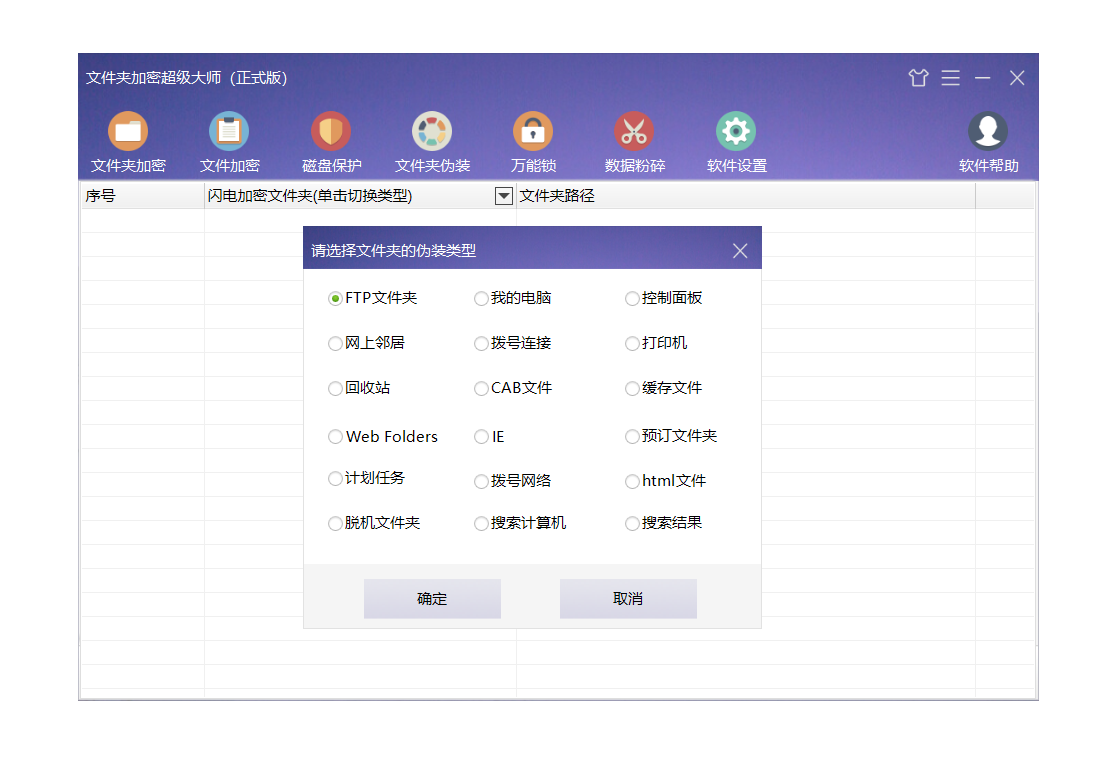The height and width of the screenshot is (760, 1120).
Task: Open the 软件设置 settings gear
Action: [x=736, y=142]
